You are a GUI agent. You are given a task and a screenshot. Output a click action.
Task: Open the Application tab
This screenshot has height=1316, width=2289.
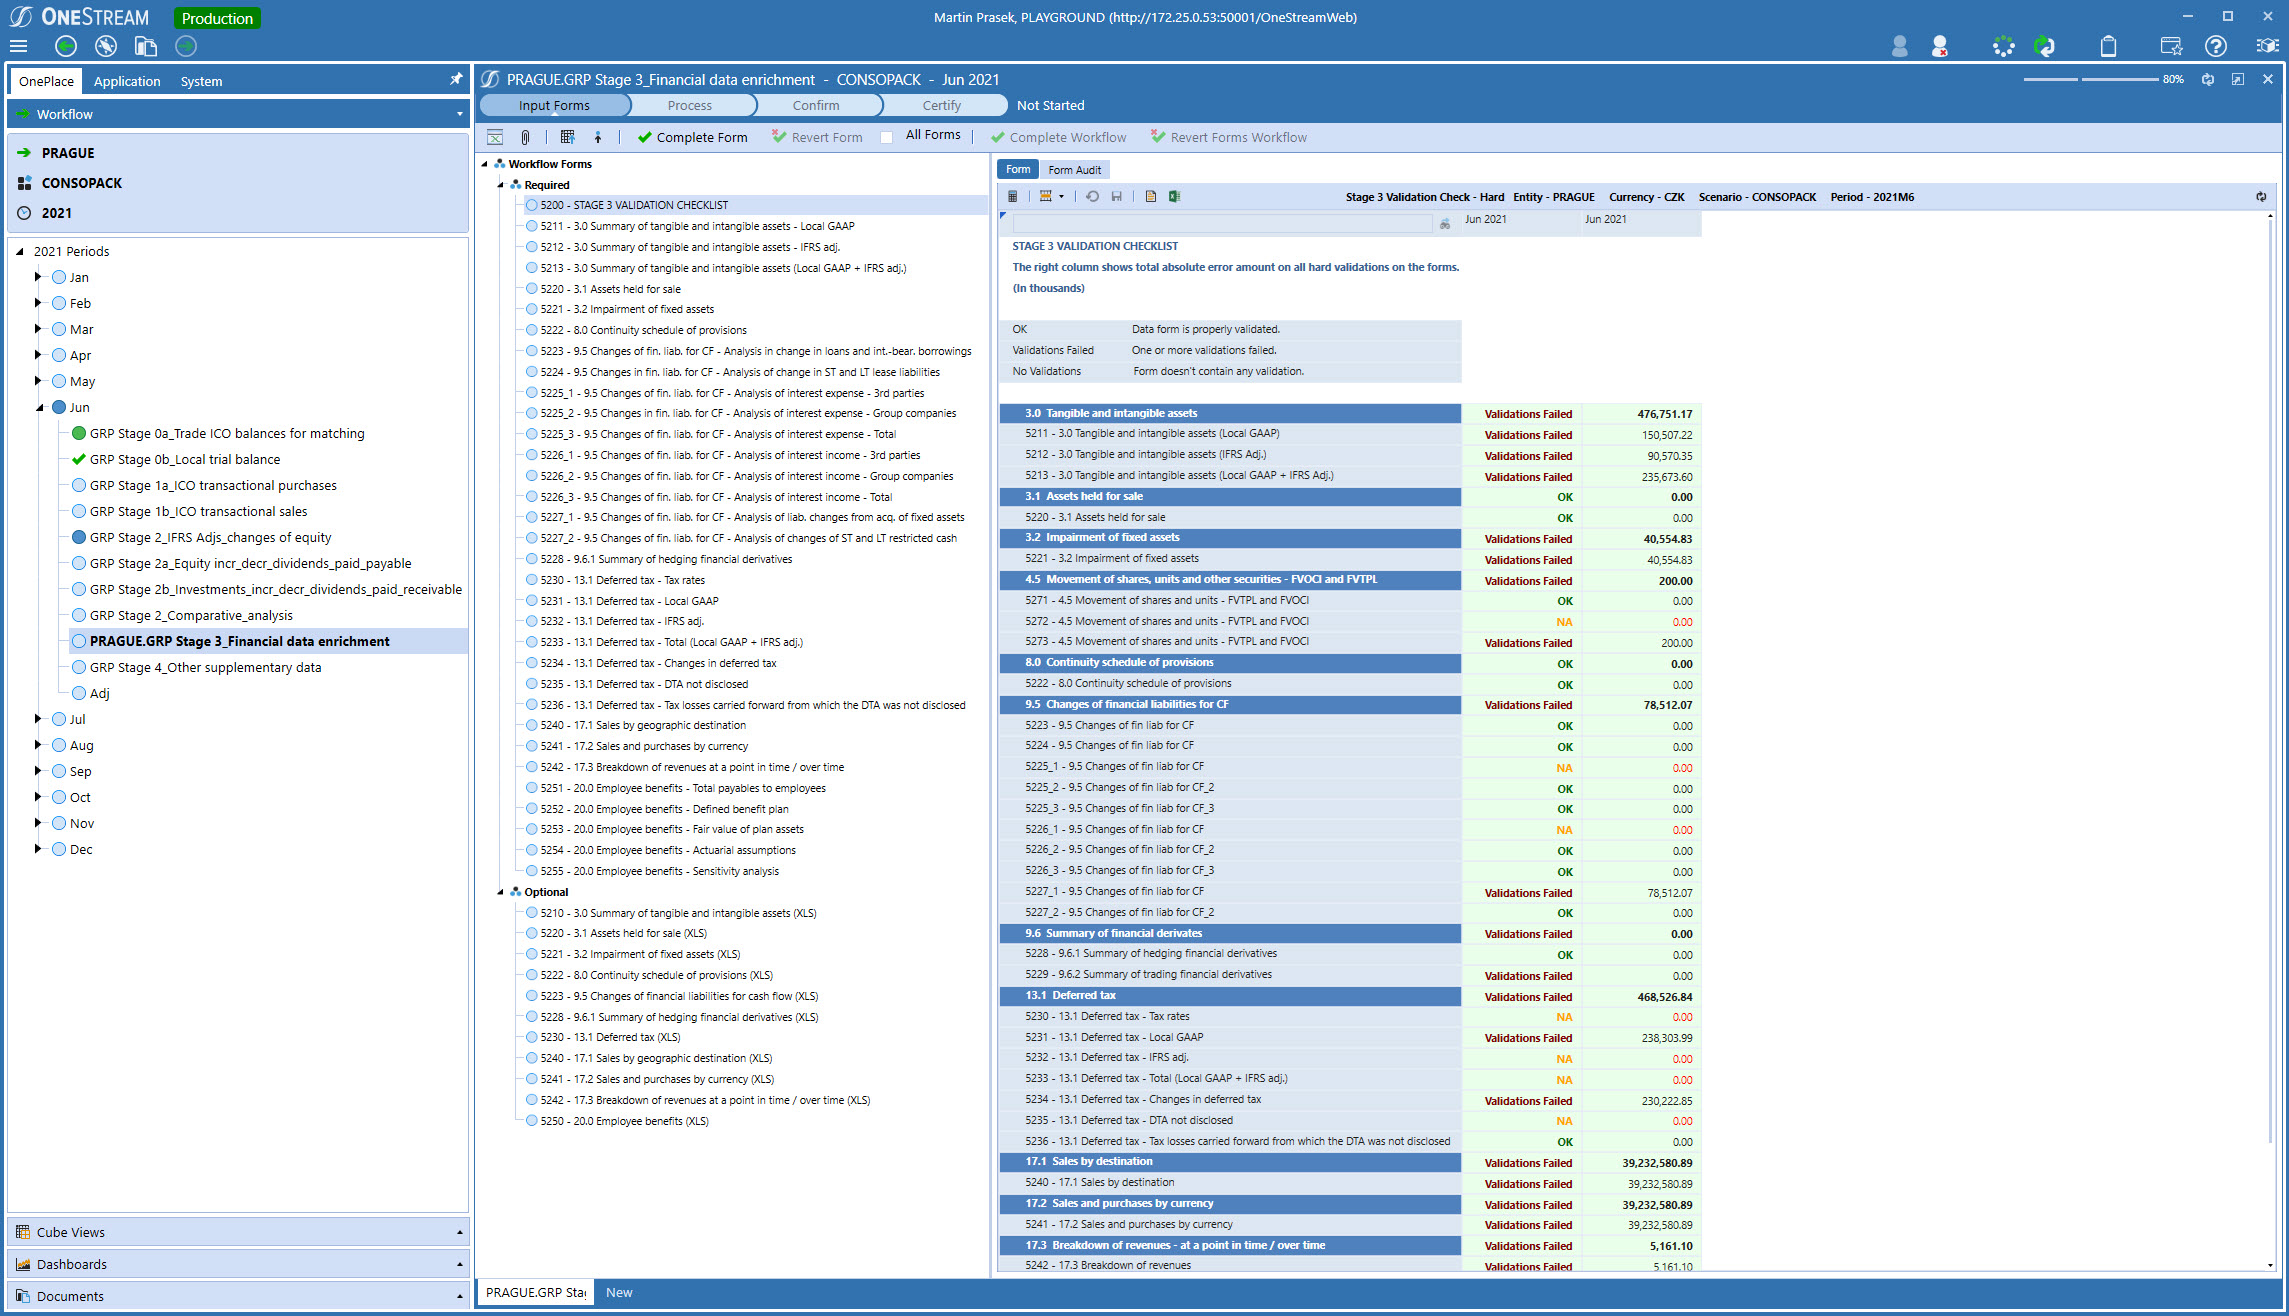pos(127,81)
